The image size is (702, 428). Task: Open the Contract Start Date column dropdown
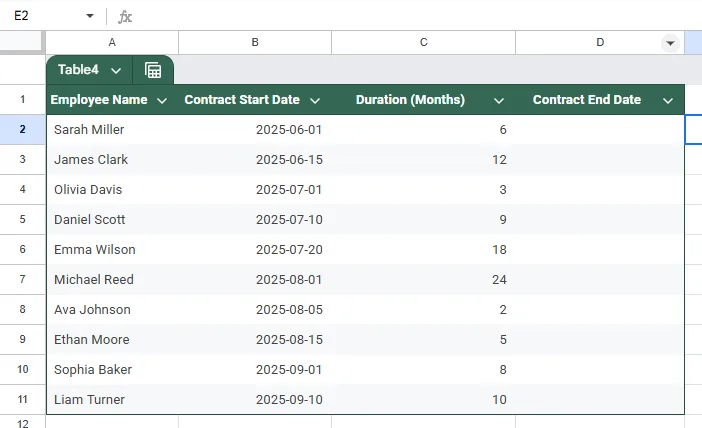(315, 100)
